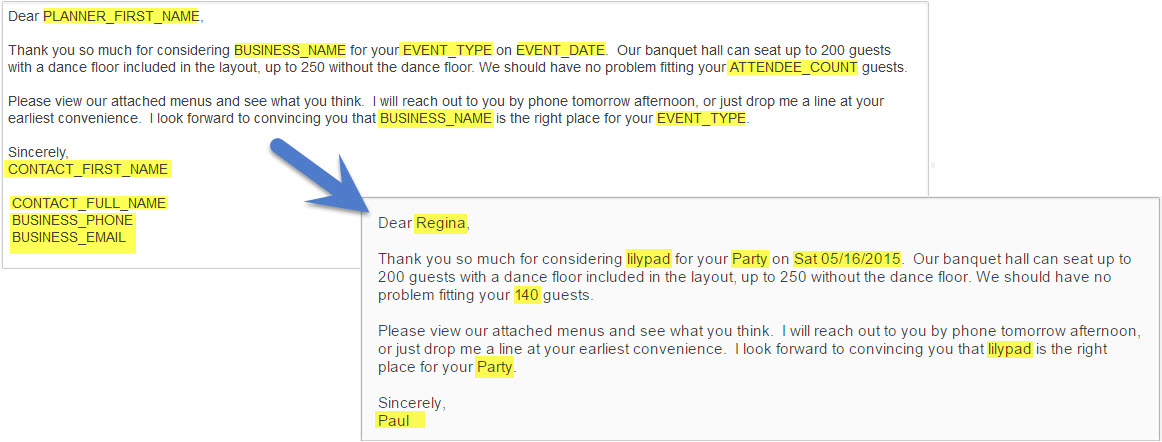Click the blue arrow graphic
The image size is (1162, 442).
point(322,175)
